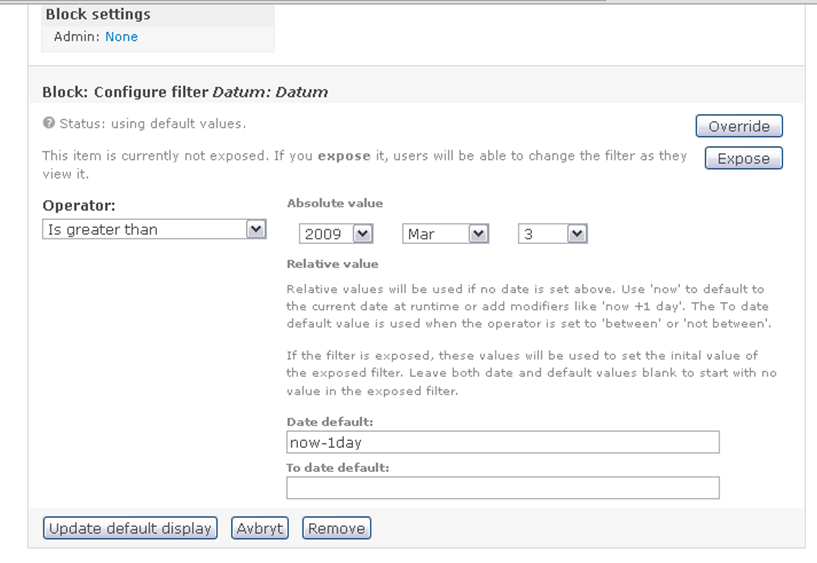Click Update default display button
Screen dimensions: 817x563
[130, 528]
